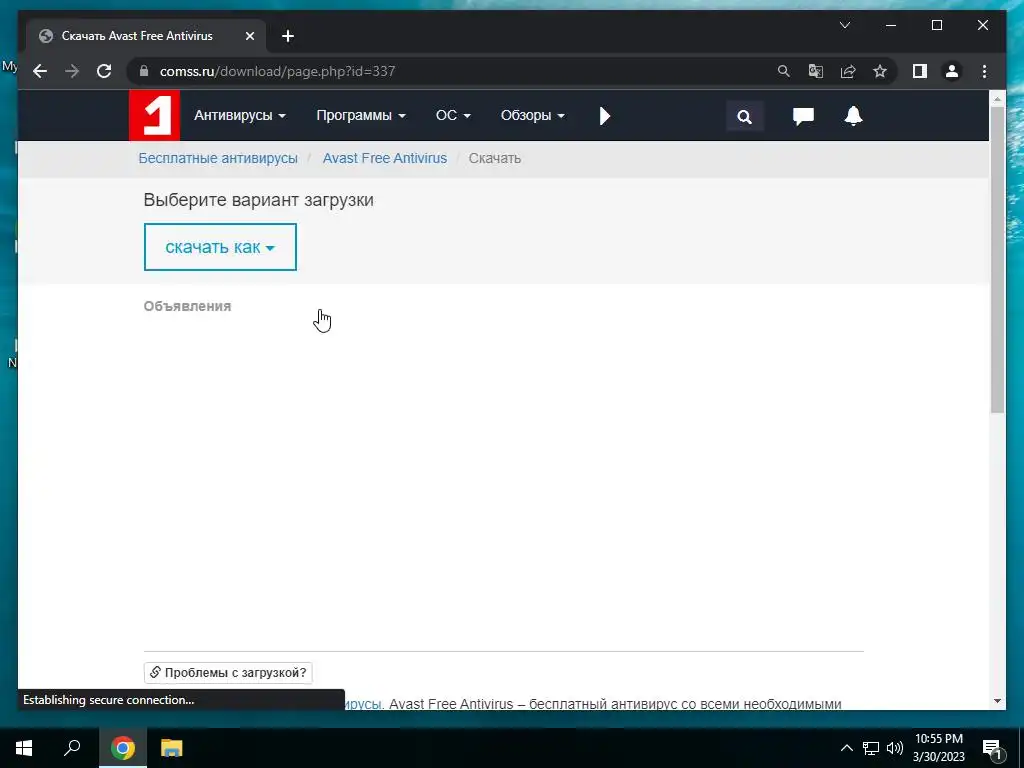
Task: Click the scrollbar down arrow
Action: pos(997,701)
